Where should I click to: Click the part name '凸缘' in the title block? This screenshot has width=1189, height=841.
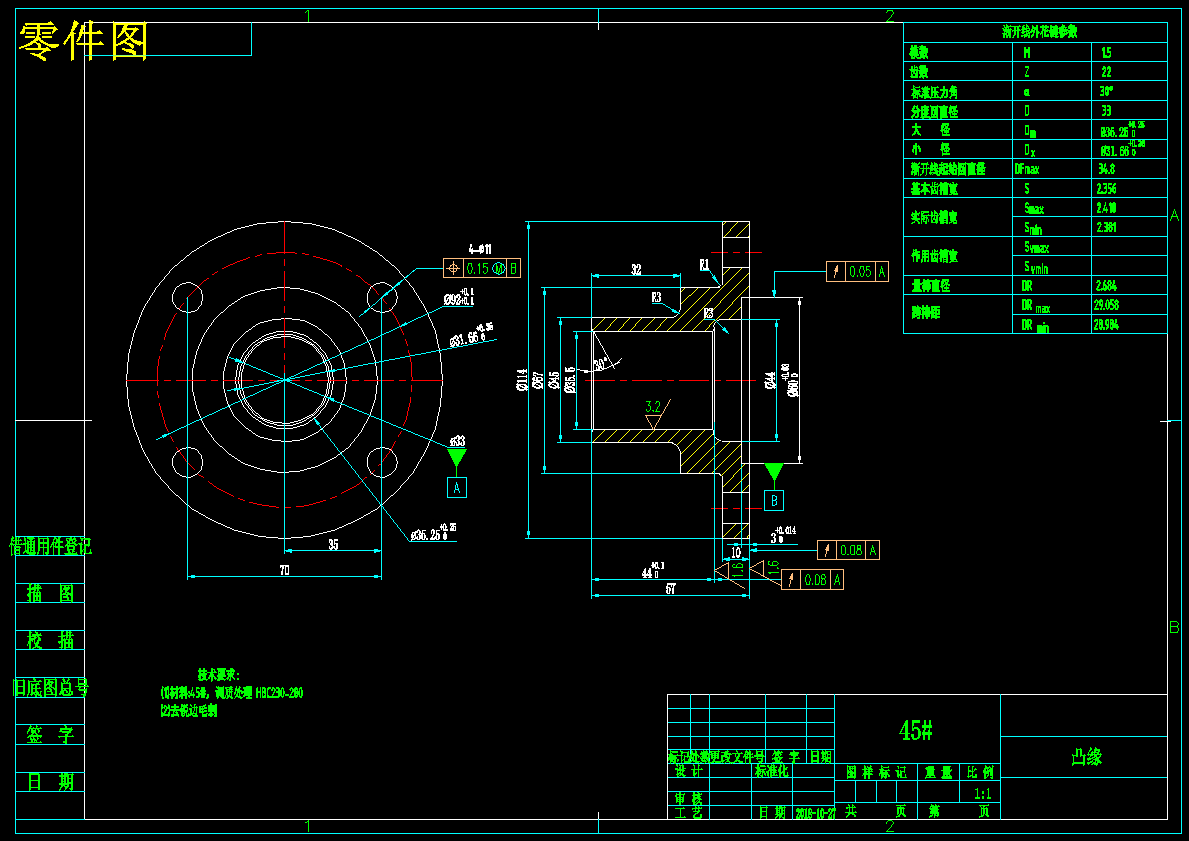(1086, 756)
